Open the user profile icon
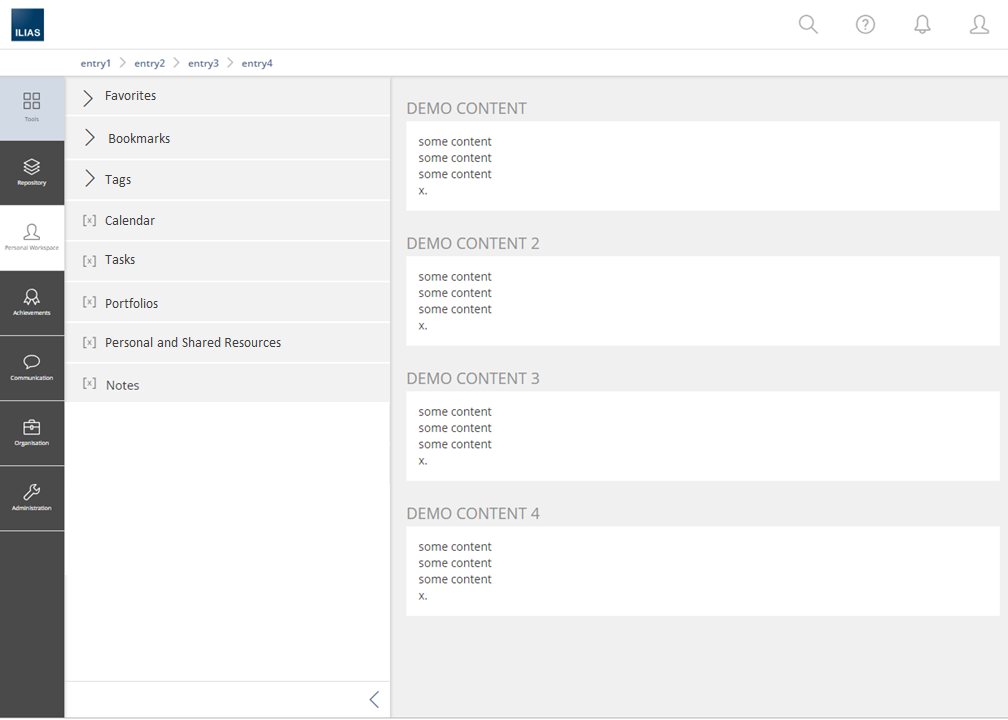Viewport: 1008px width, 720px height. [979, 25]
